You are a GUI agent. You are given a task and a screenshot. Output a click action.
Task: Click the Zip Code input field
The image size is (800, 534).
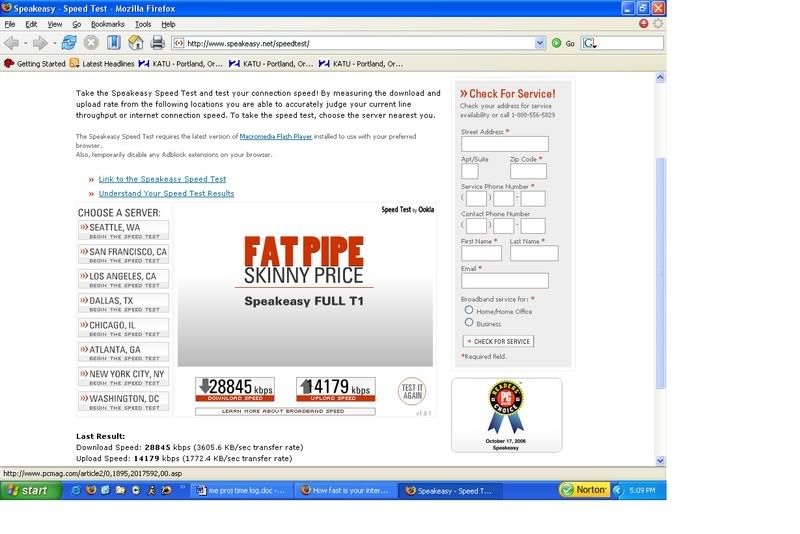coord(528,171)
